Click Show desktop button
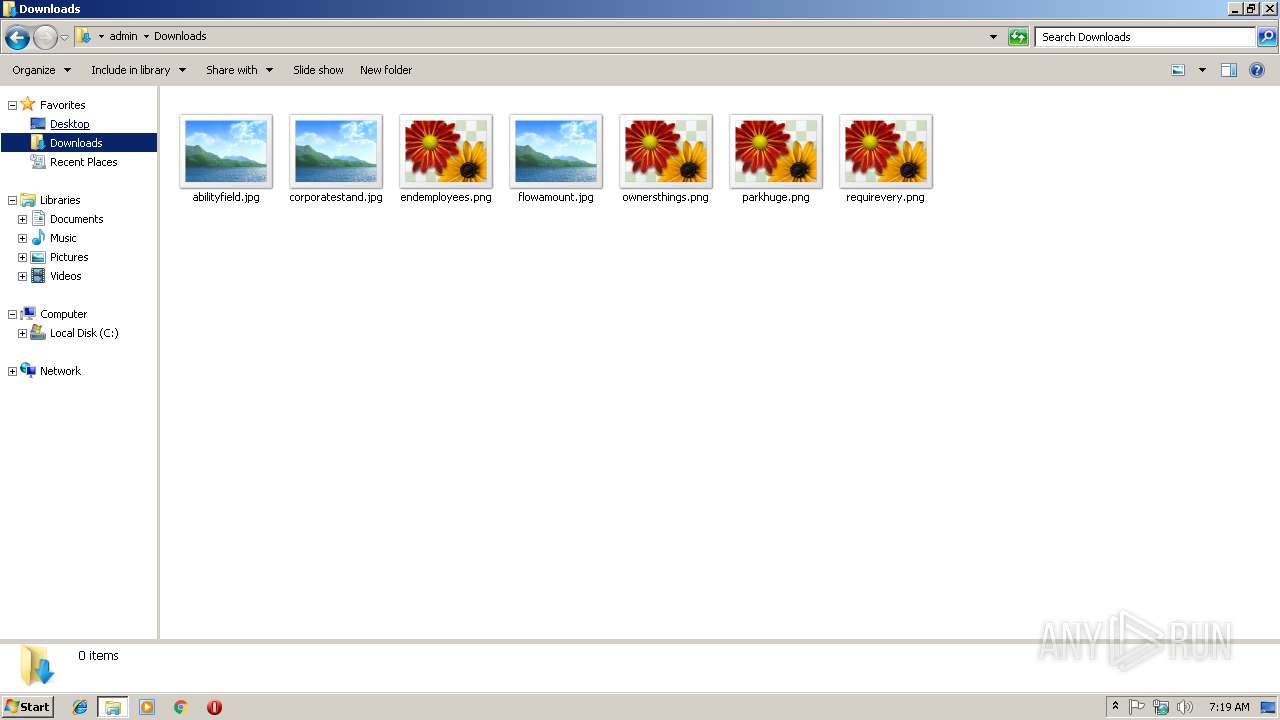The height and width of the screenshot is (720, 1280). click(1269, 707)
